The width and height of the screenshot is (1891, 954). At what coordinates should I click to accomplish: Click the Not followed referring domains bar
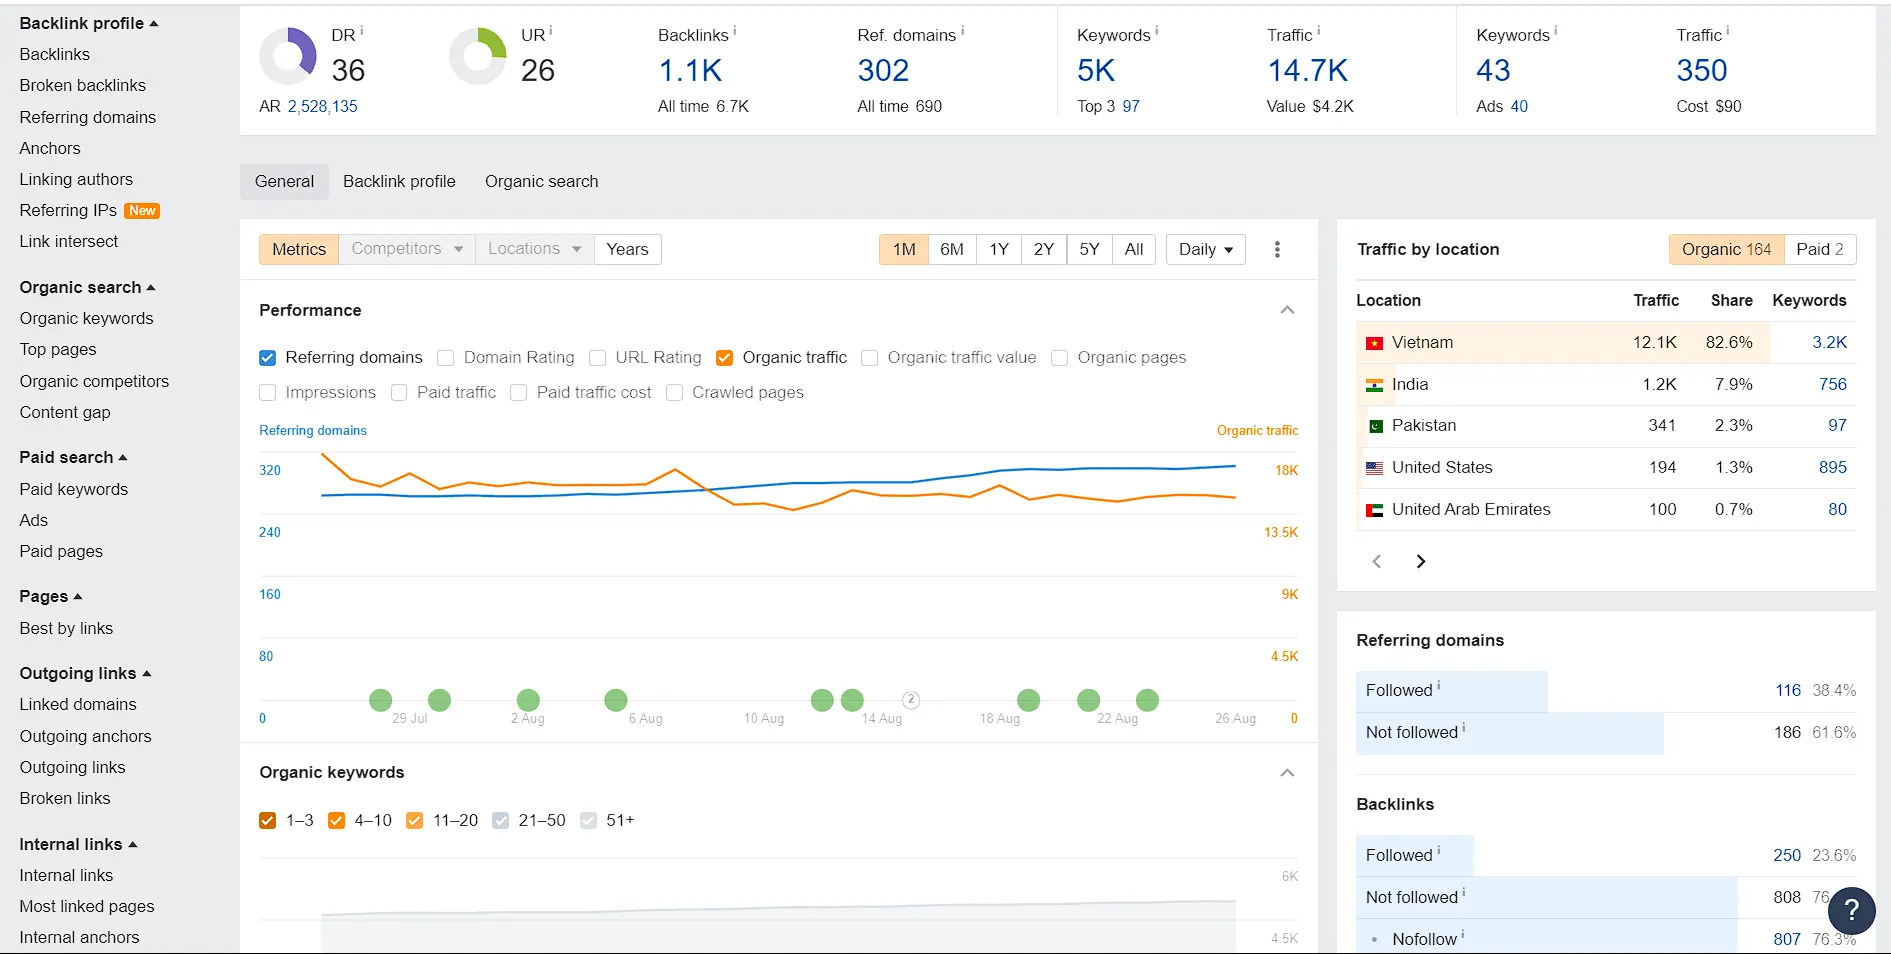pyautogui.click(x=1510, y=733)
